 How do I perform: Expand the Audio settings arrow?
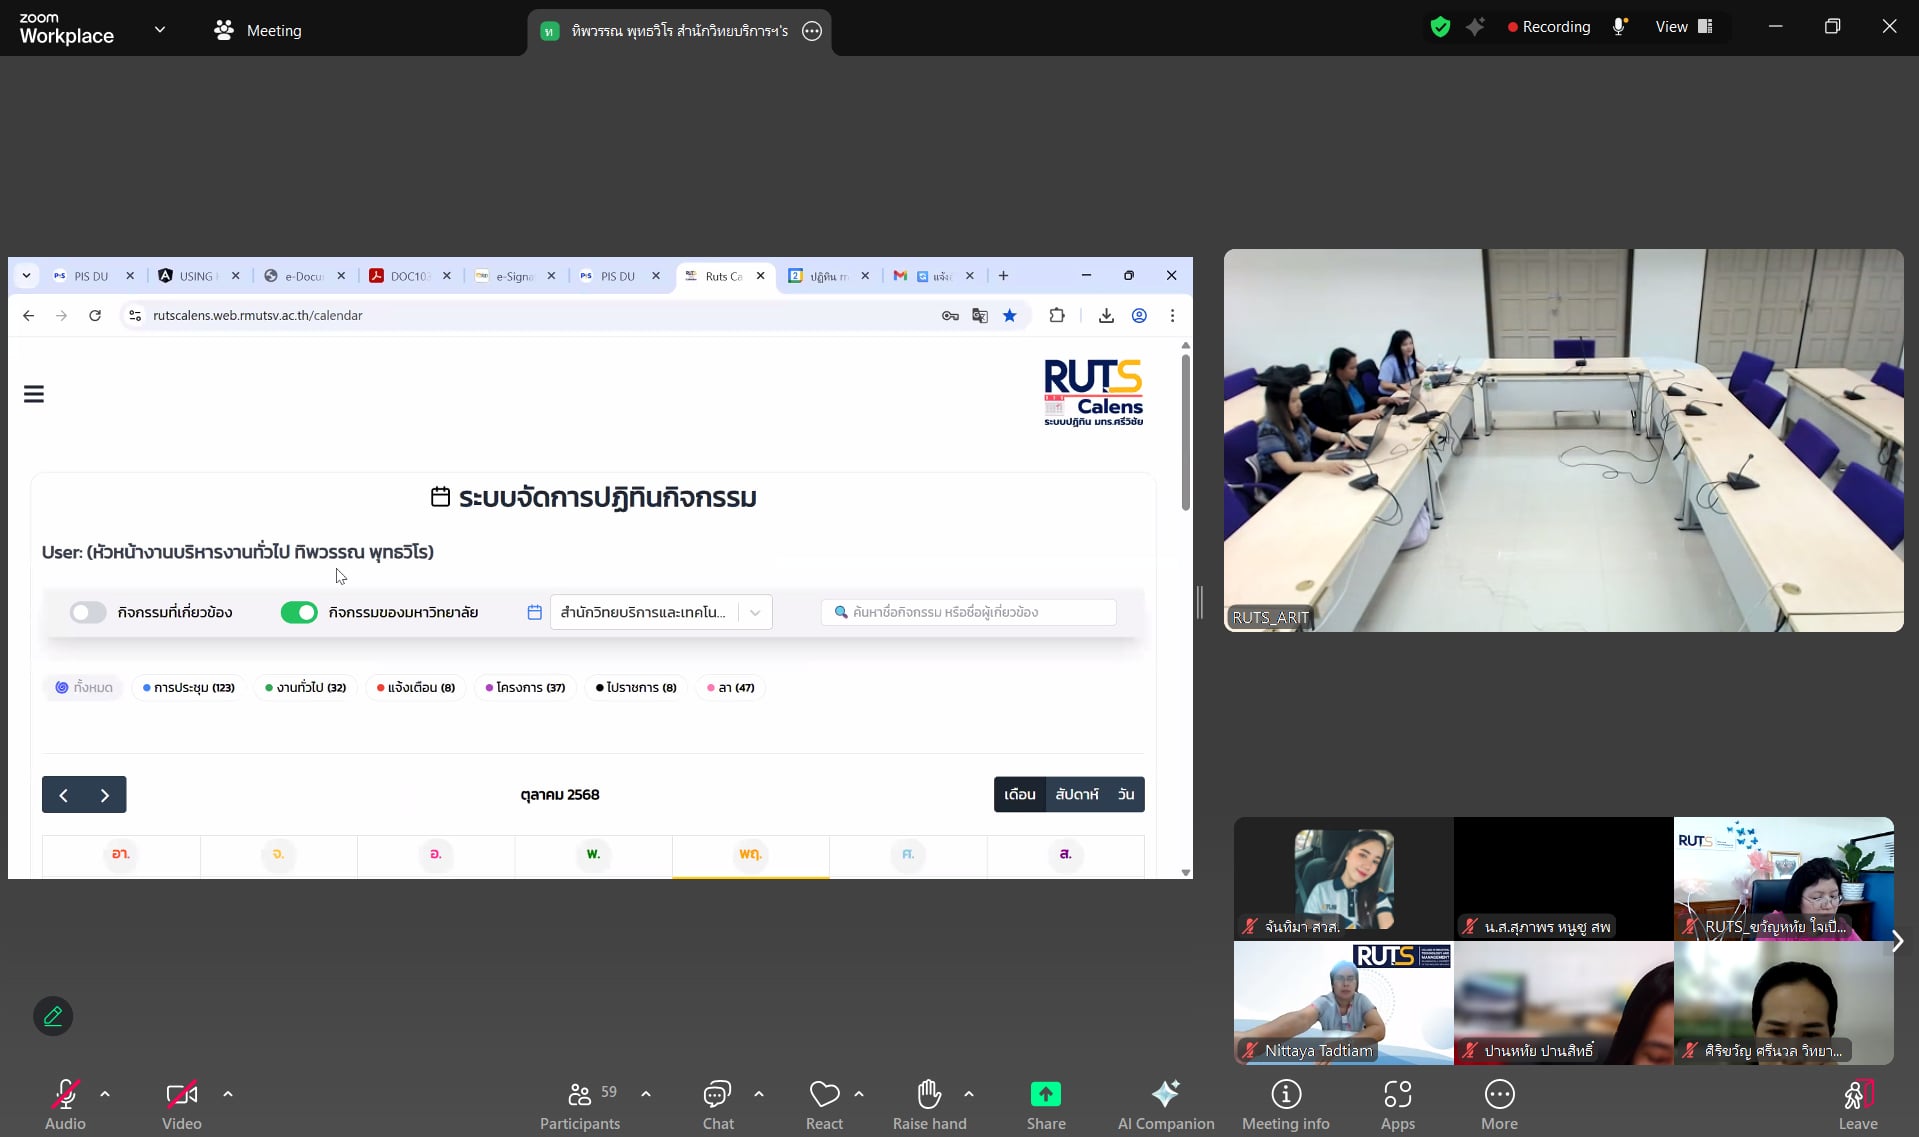(105, 1094)
